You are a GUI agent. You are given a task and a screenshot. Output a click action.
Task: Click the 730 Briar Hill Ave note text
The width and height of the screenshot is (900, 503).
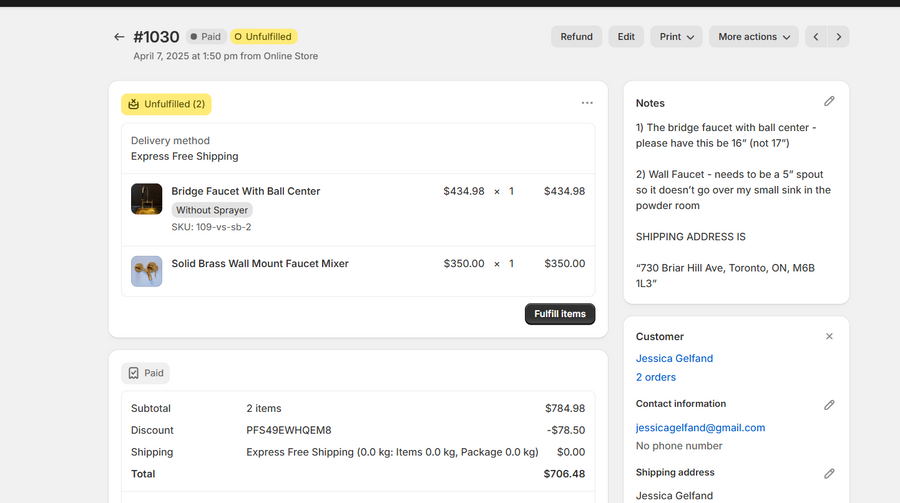click(x=725, y=276)
